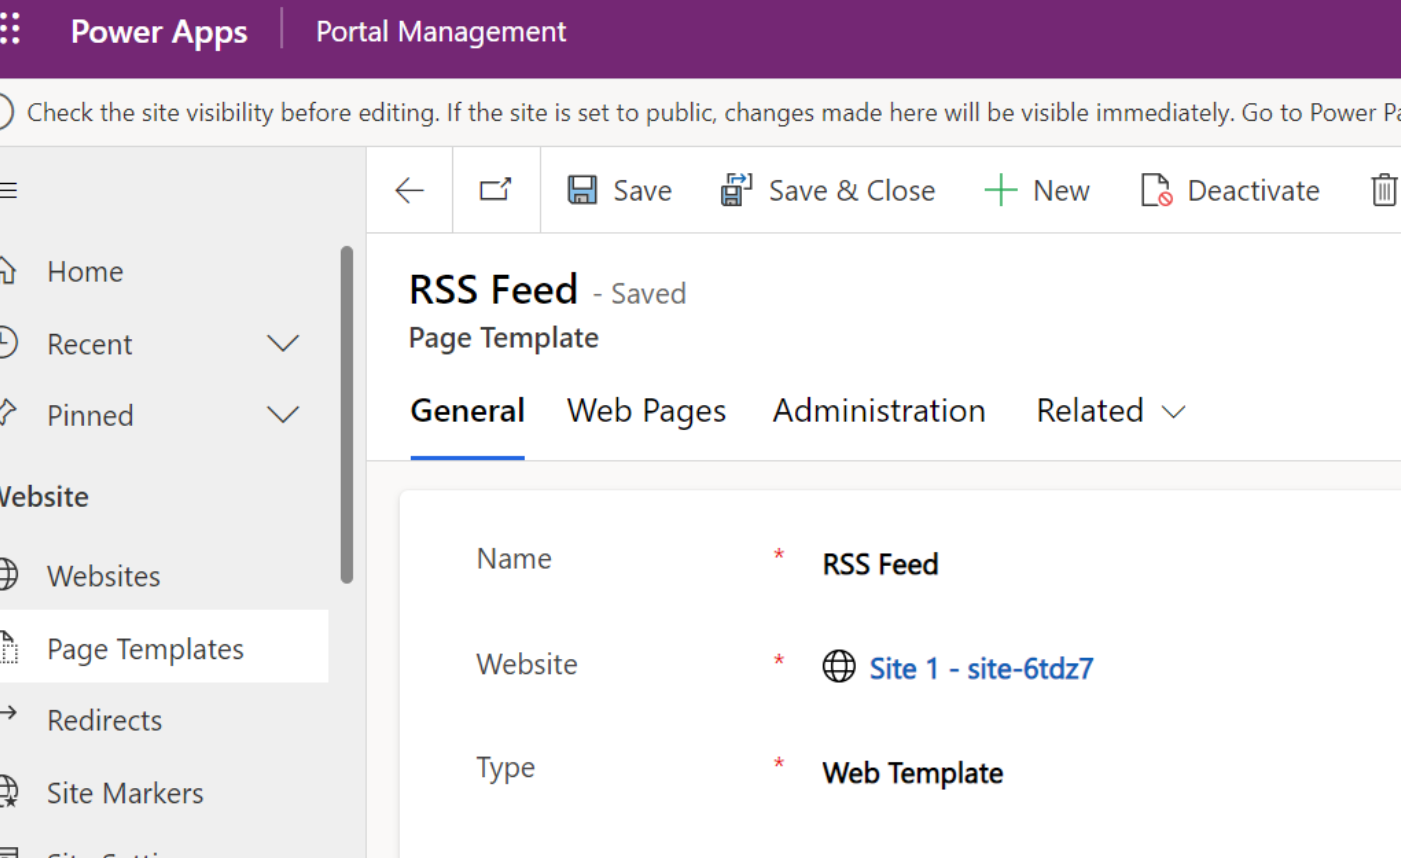The height and width of the screenshot is (858, 1401).
Task: Click the Saved status text
Action: click(648, 293)
